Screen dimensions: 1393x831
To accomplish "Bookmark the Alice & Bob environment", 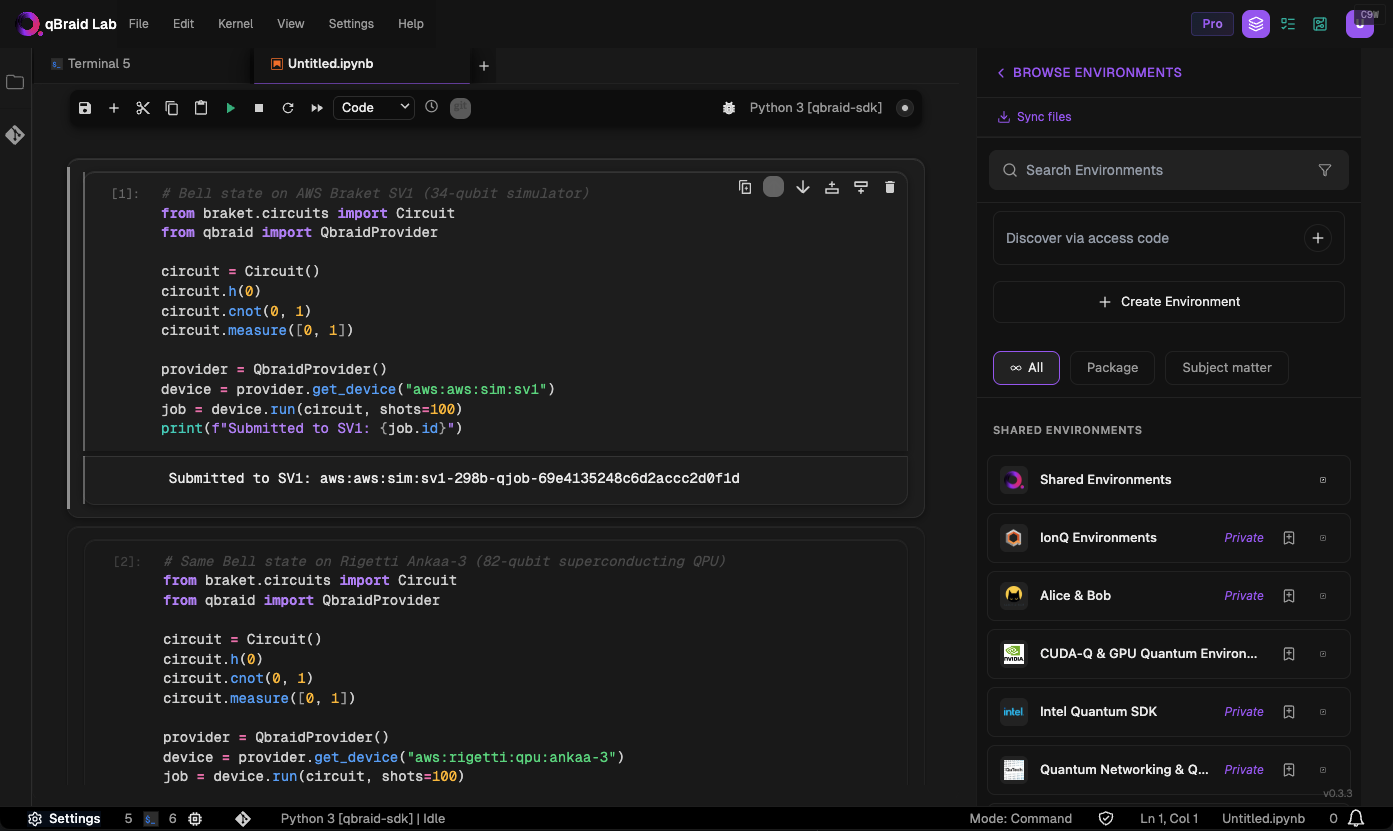I will coord(1289,596).
